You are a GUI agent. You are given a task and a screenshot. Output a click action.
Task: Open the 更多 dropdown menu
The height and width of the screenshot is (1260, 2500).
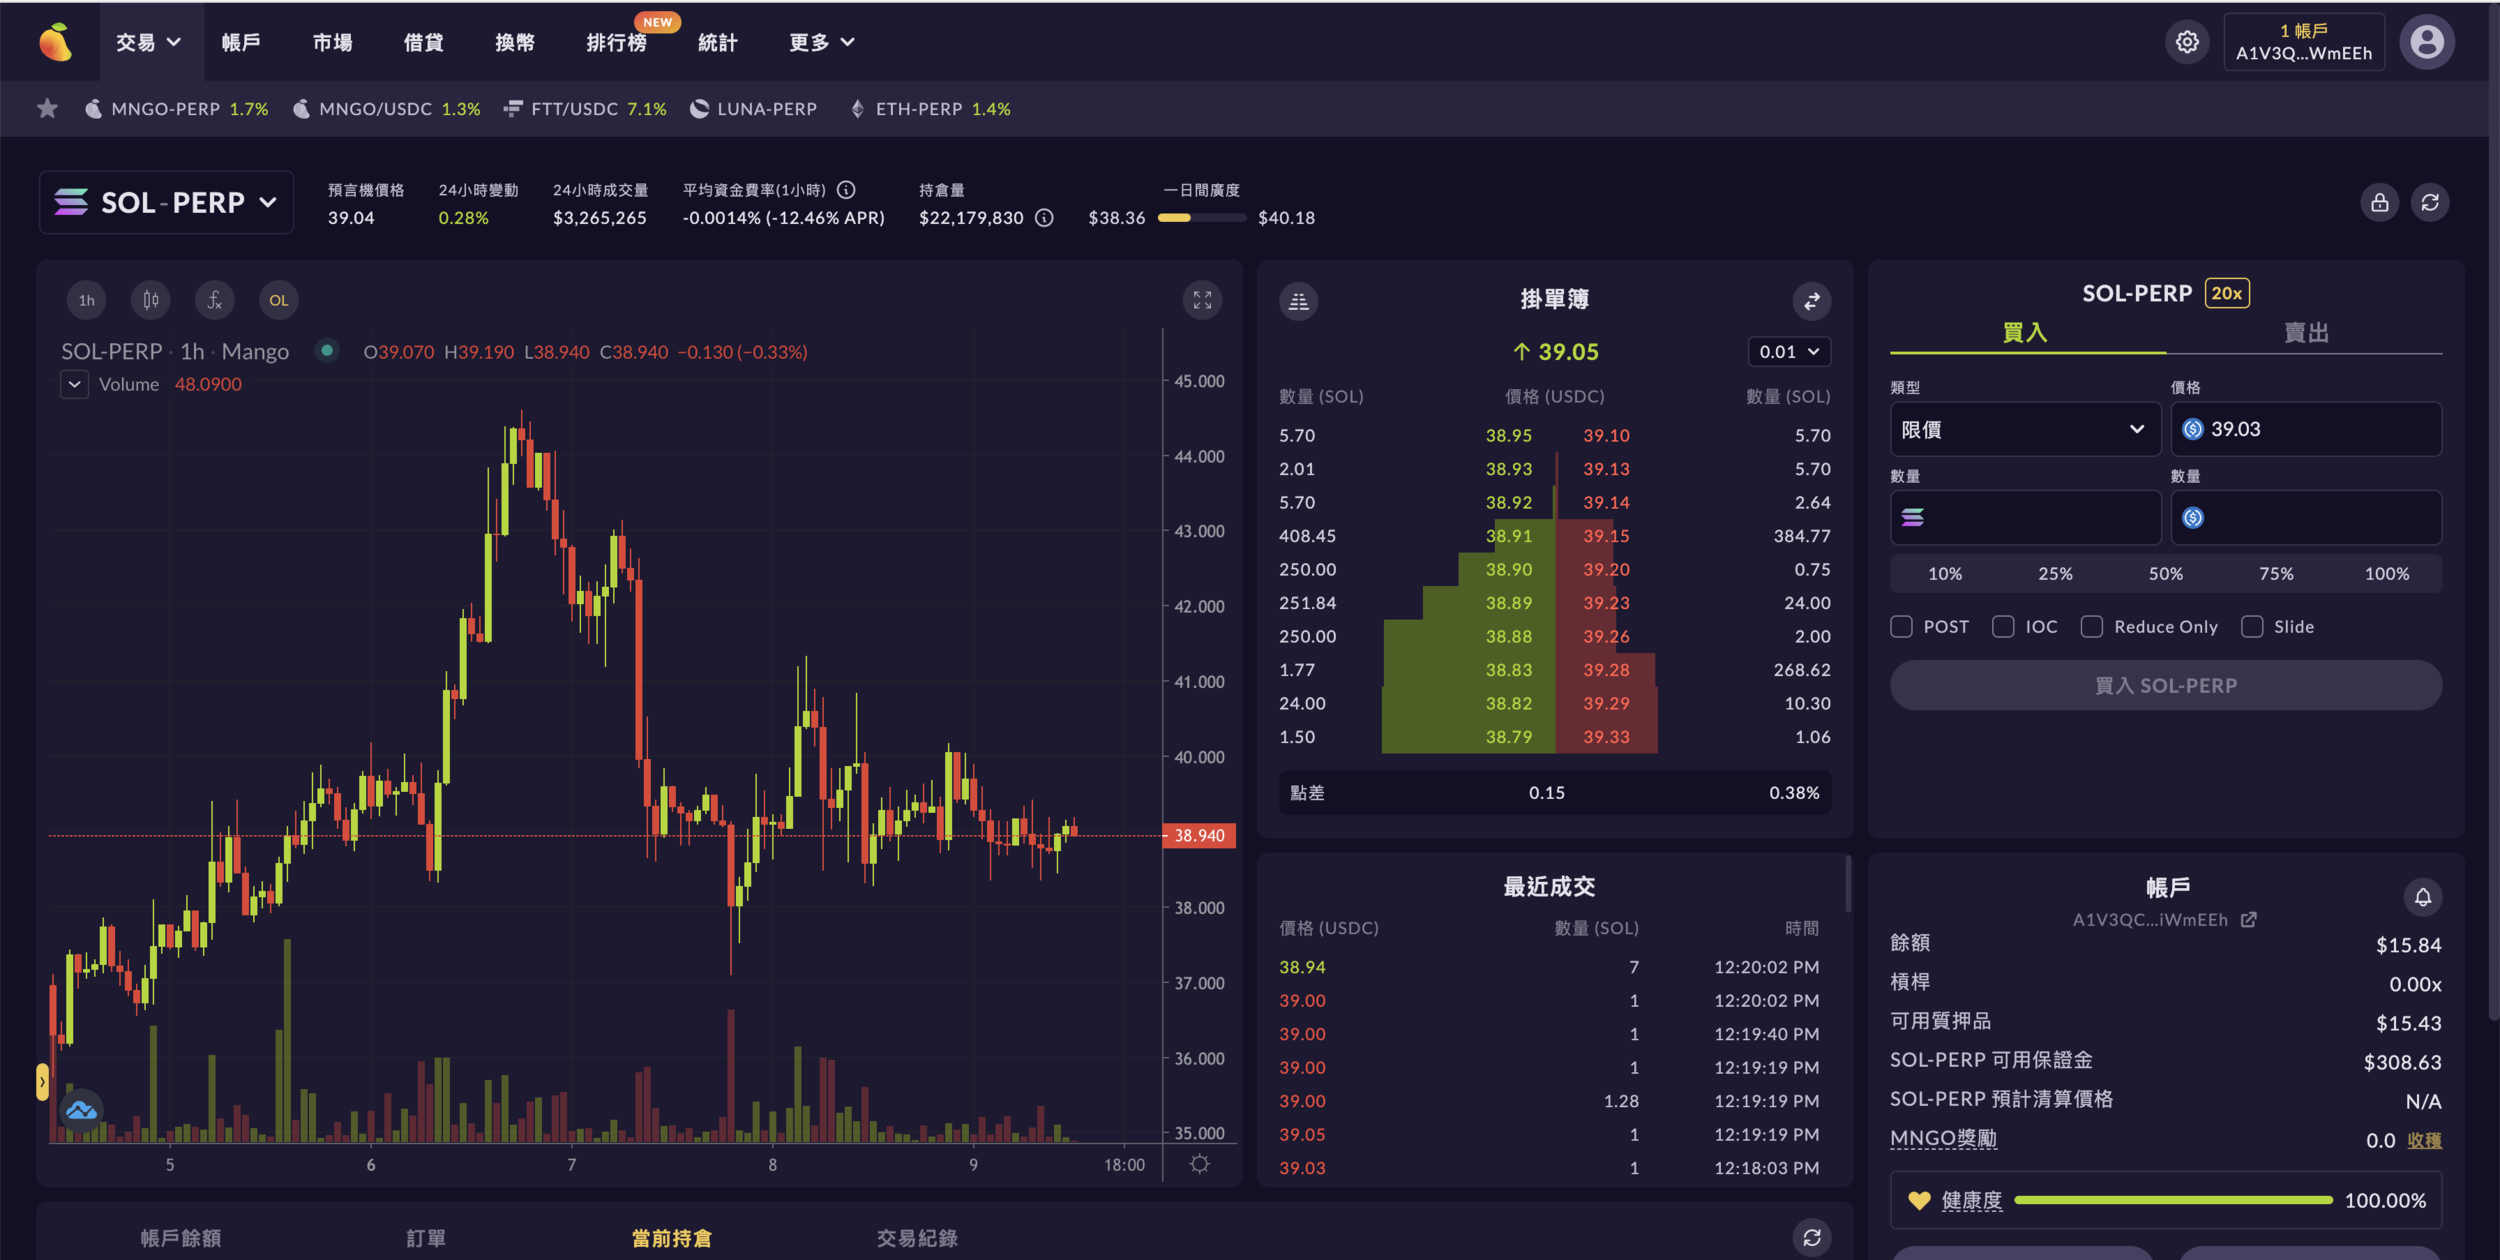(x=822, y=42)
